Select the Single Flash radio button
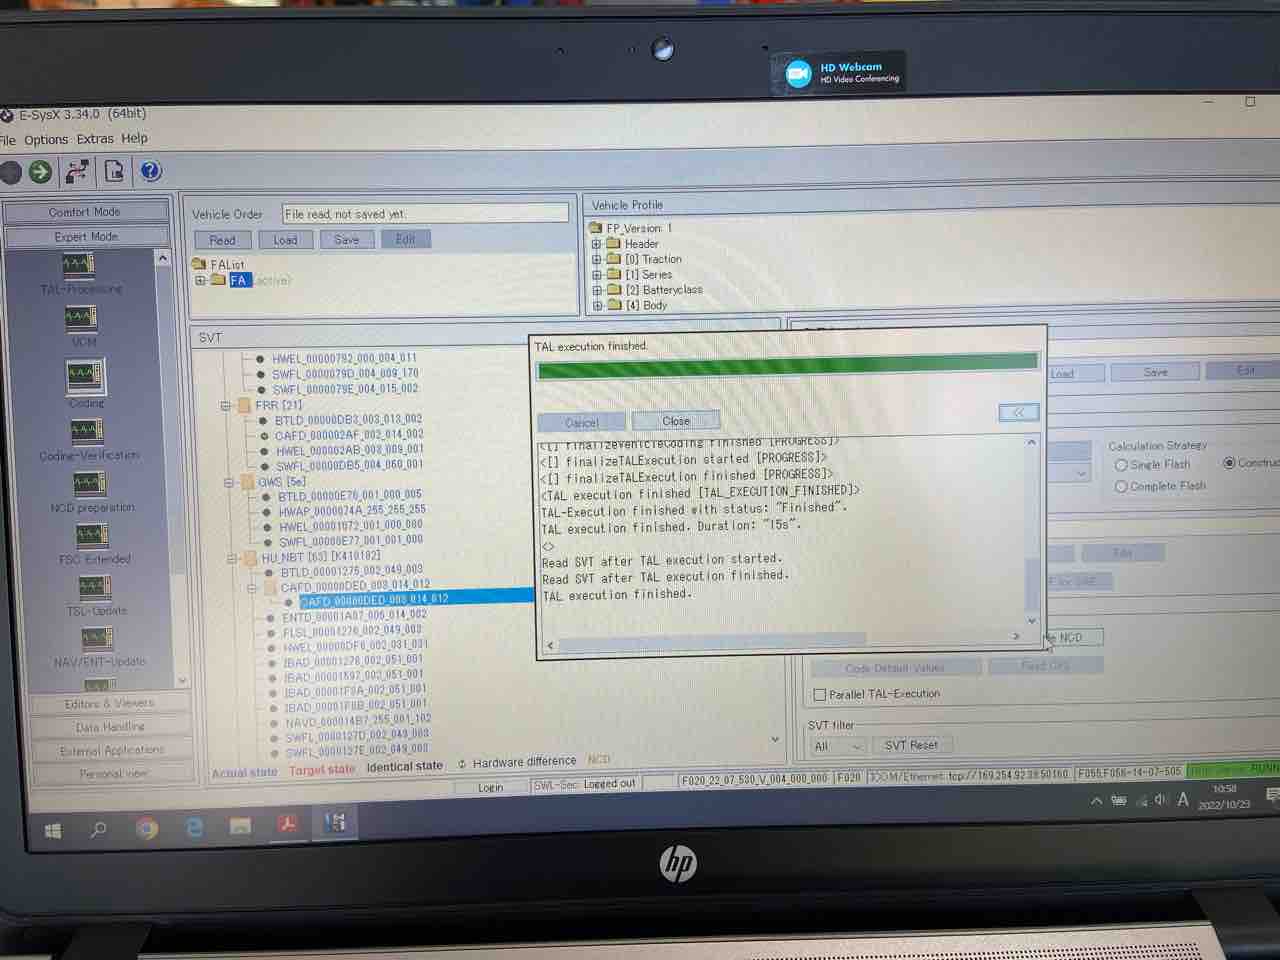The image size is (1280, 960). click(1121, 465)
